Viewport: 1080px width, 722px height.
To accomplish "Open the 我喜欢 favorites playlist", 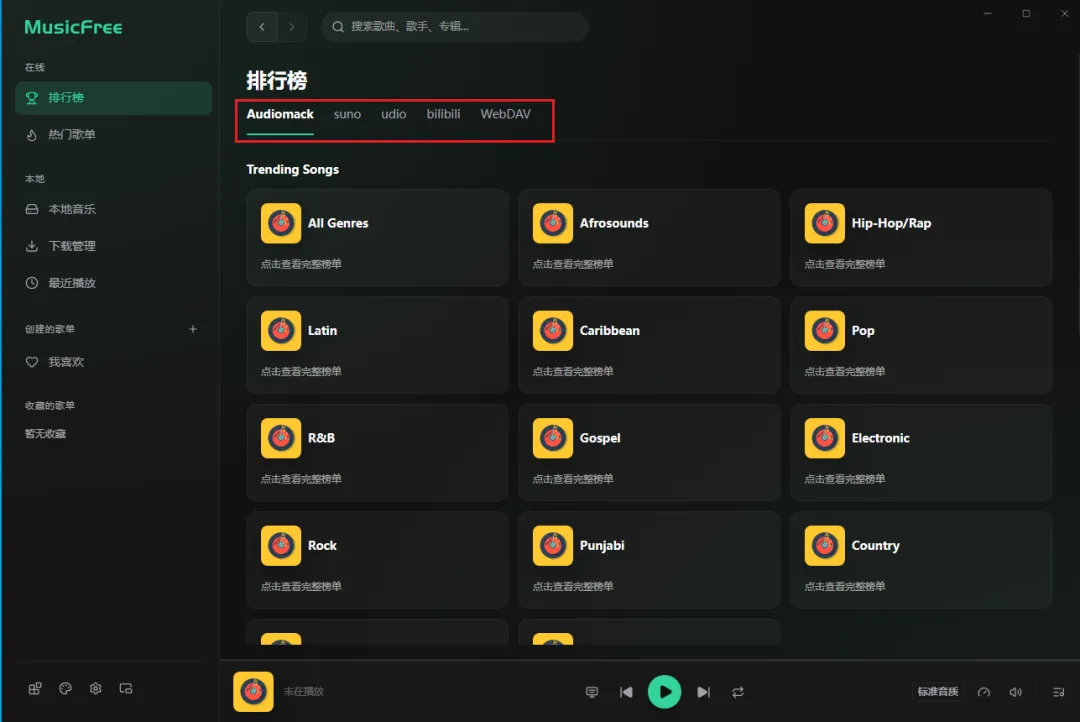I will point(113,362).
